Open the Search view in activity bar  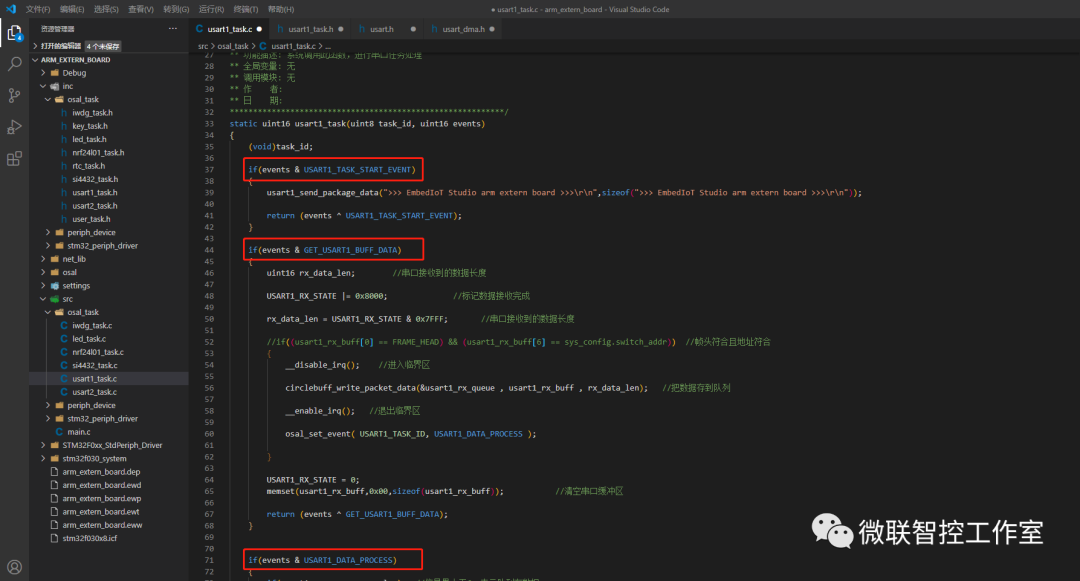point(15,64)
